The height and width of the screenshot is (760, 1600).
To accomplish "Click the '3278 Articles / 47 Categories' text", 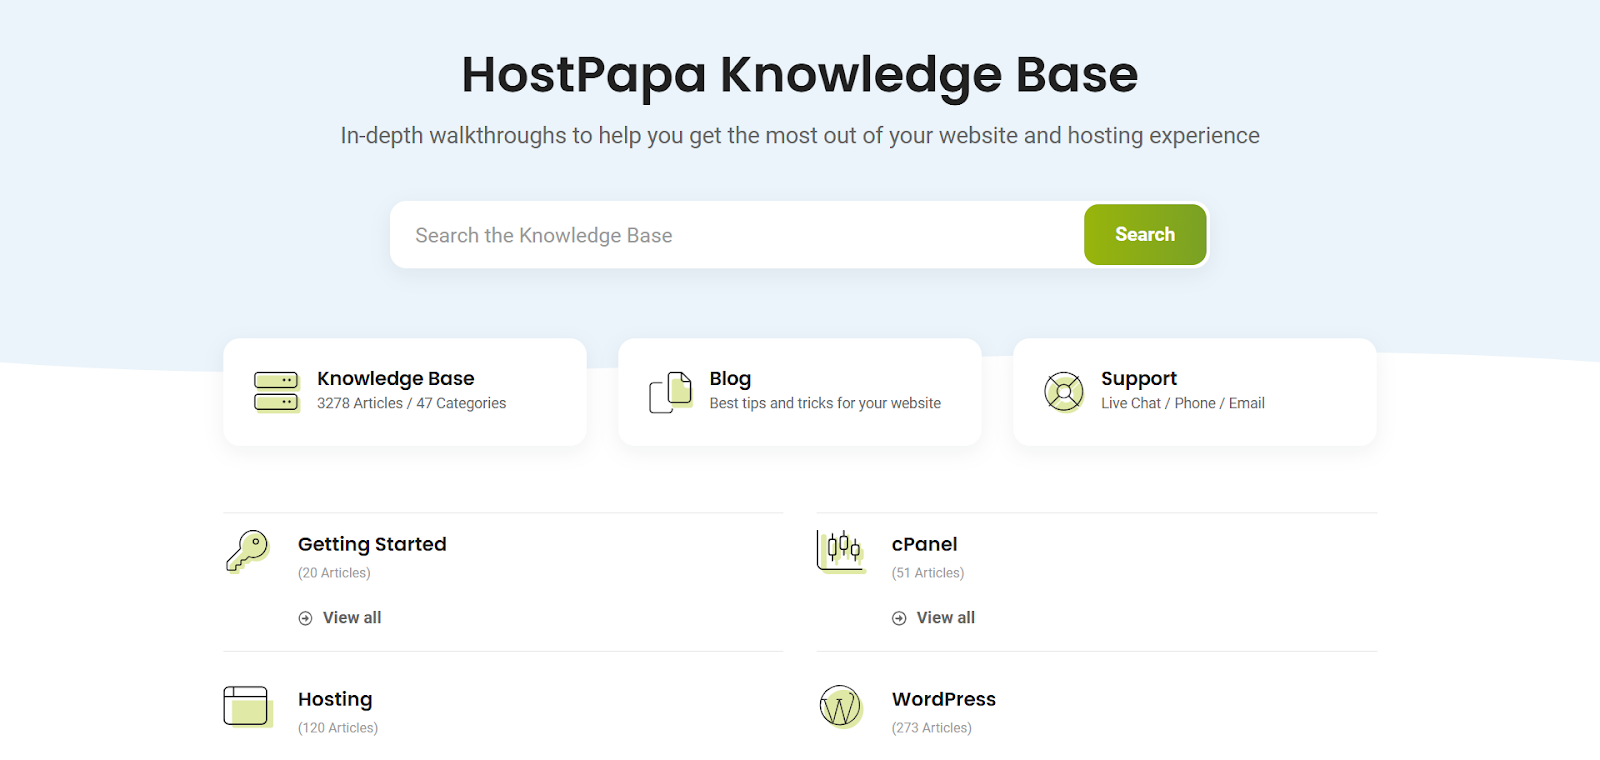I will pos(412,403).
